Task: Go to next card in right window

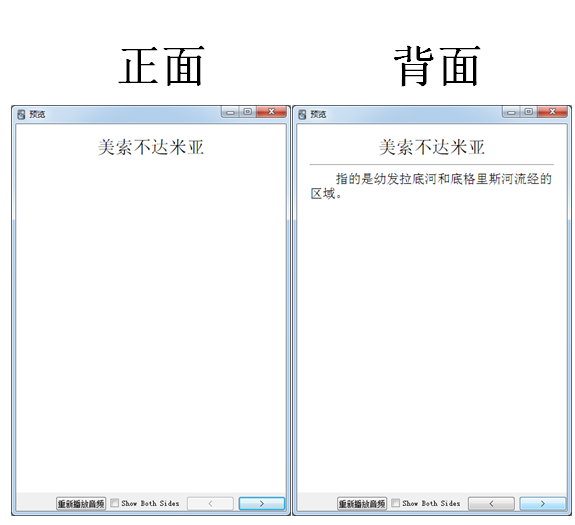Action: tap(542, 503)
